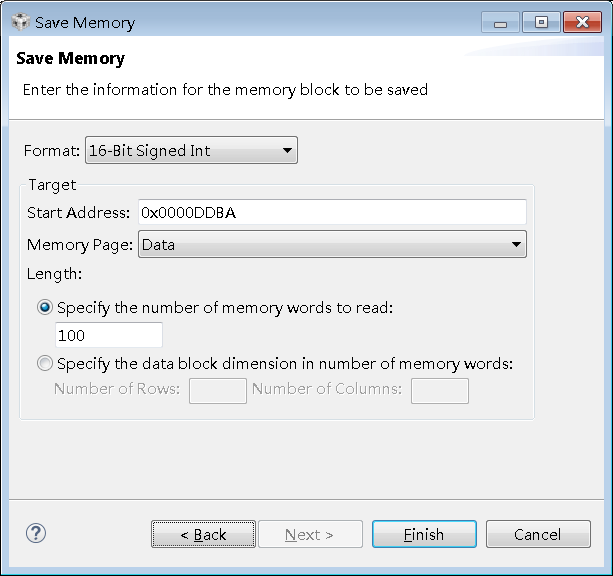Focus the Start Address input field
The height and width of the screenshot is (576, 613).
[x=332, y=212]
